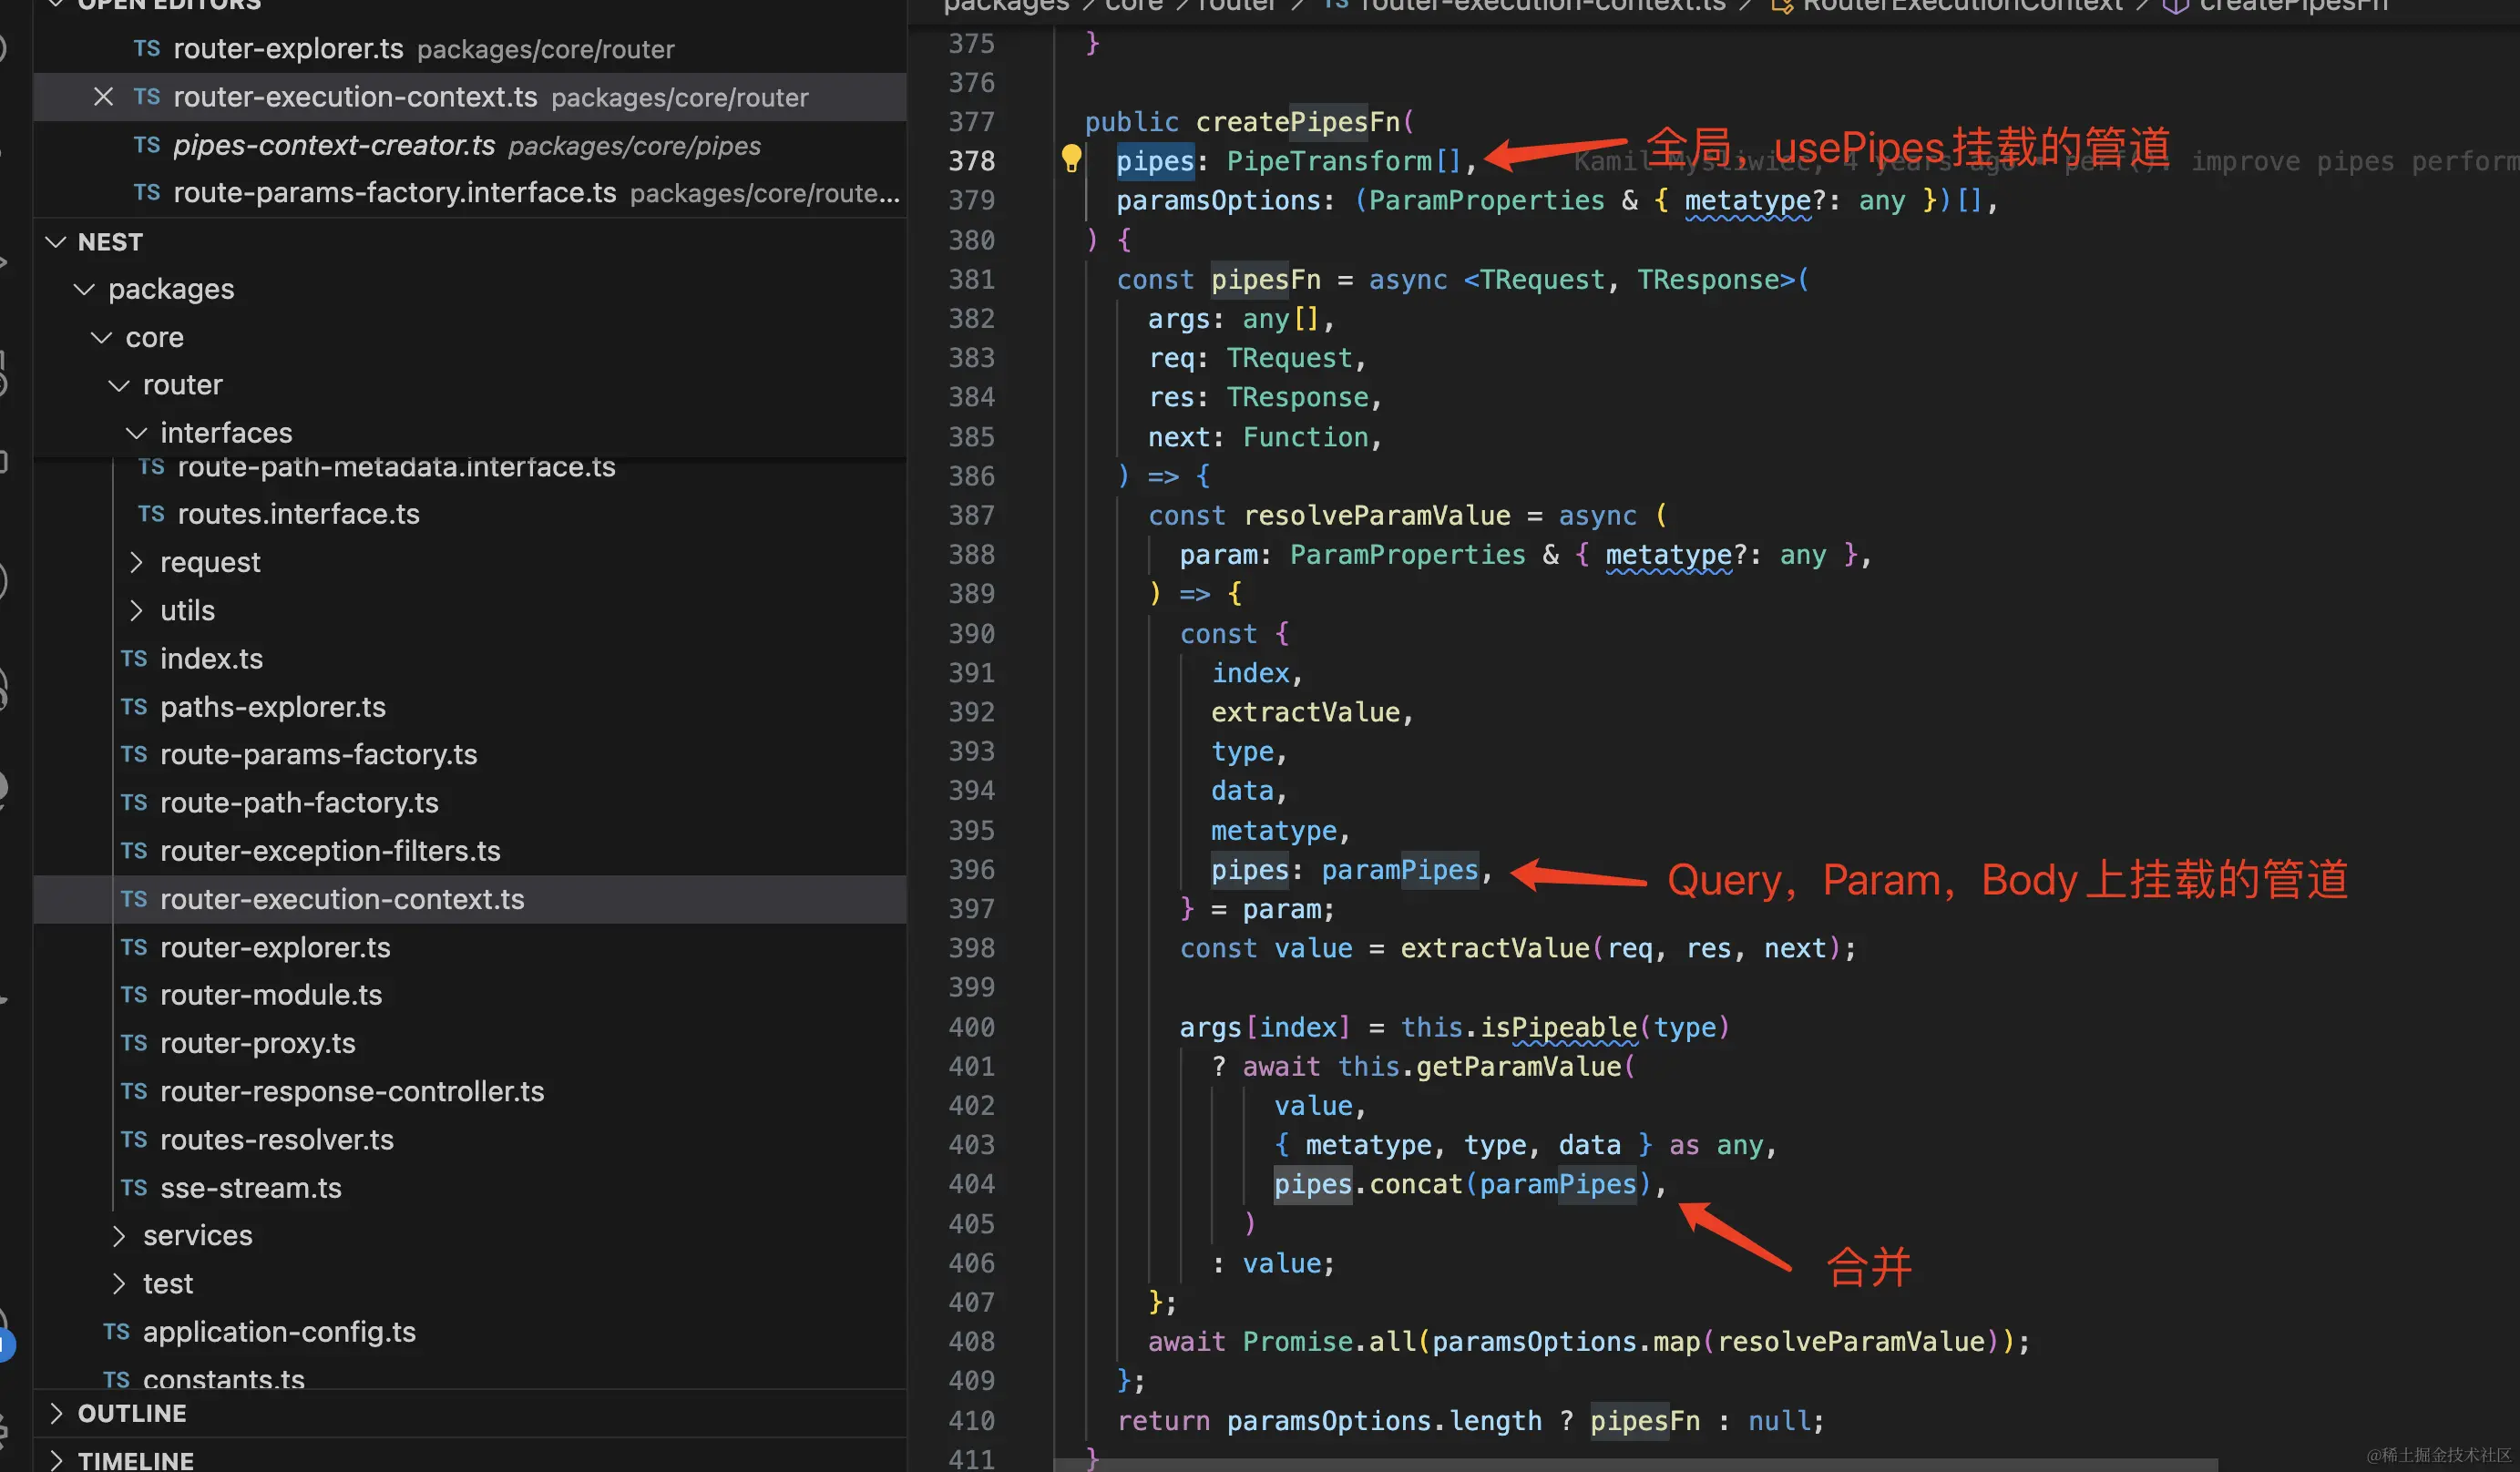Viewport: 2520px width, 1472px height.
Task: Click TS icon beside router-proxy.ts
Action: [x=134, y=1043]
